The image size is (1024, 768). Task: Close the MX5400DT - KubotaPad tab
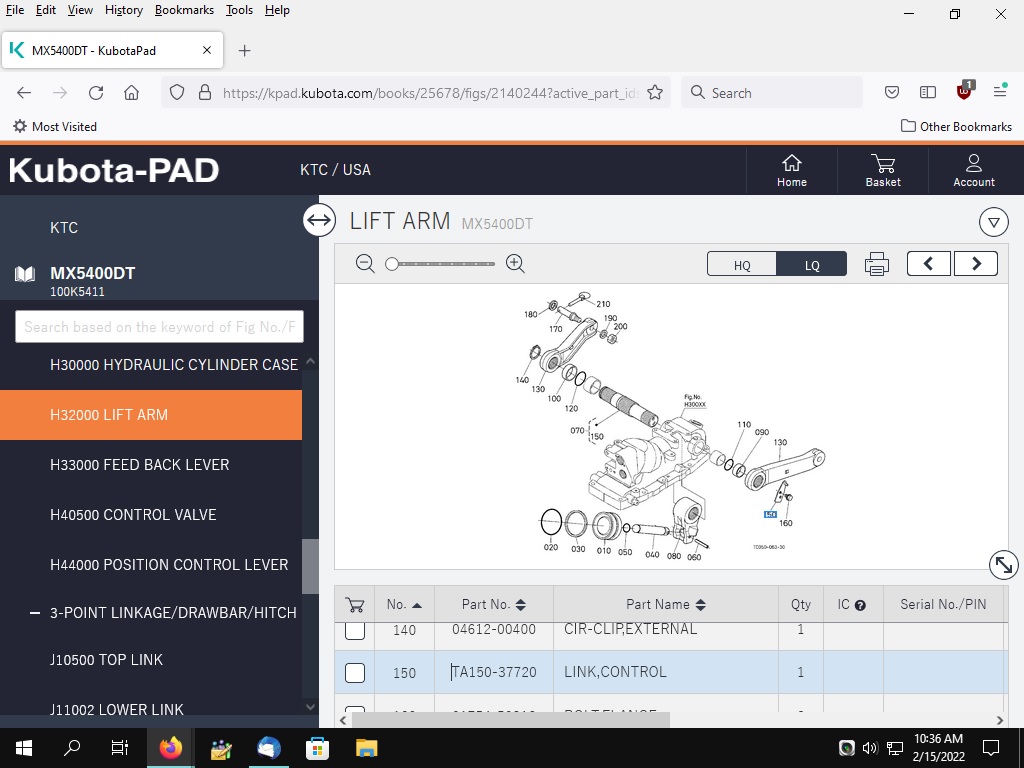[x=207, y=50]
